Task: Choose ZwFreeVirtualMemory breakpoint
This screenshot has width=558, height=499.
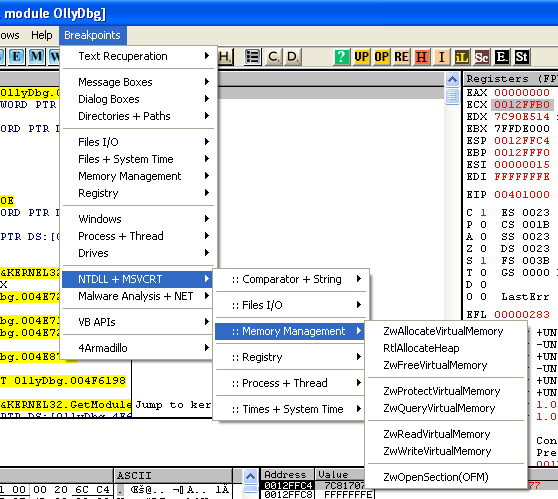Action: (446, 365)
